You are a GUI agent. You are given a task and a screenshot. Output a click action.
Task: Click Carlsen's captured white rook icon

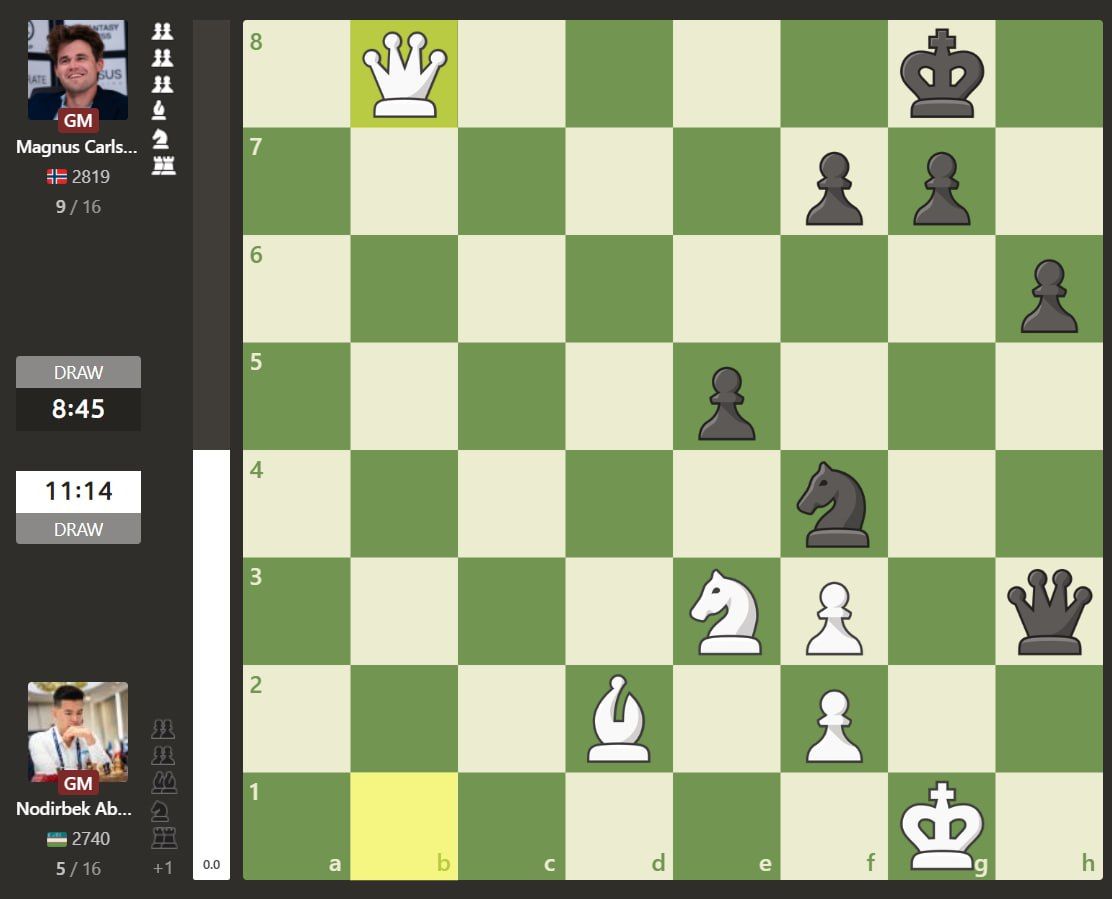[163, 164]
